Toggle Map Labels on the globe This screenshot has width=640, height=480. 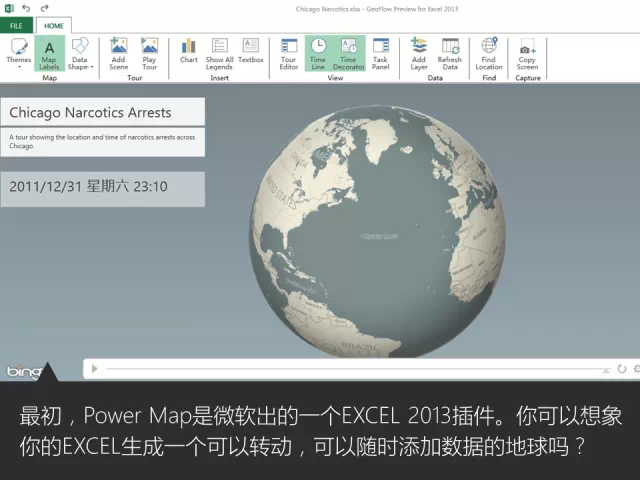[x=49, y=53]
